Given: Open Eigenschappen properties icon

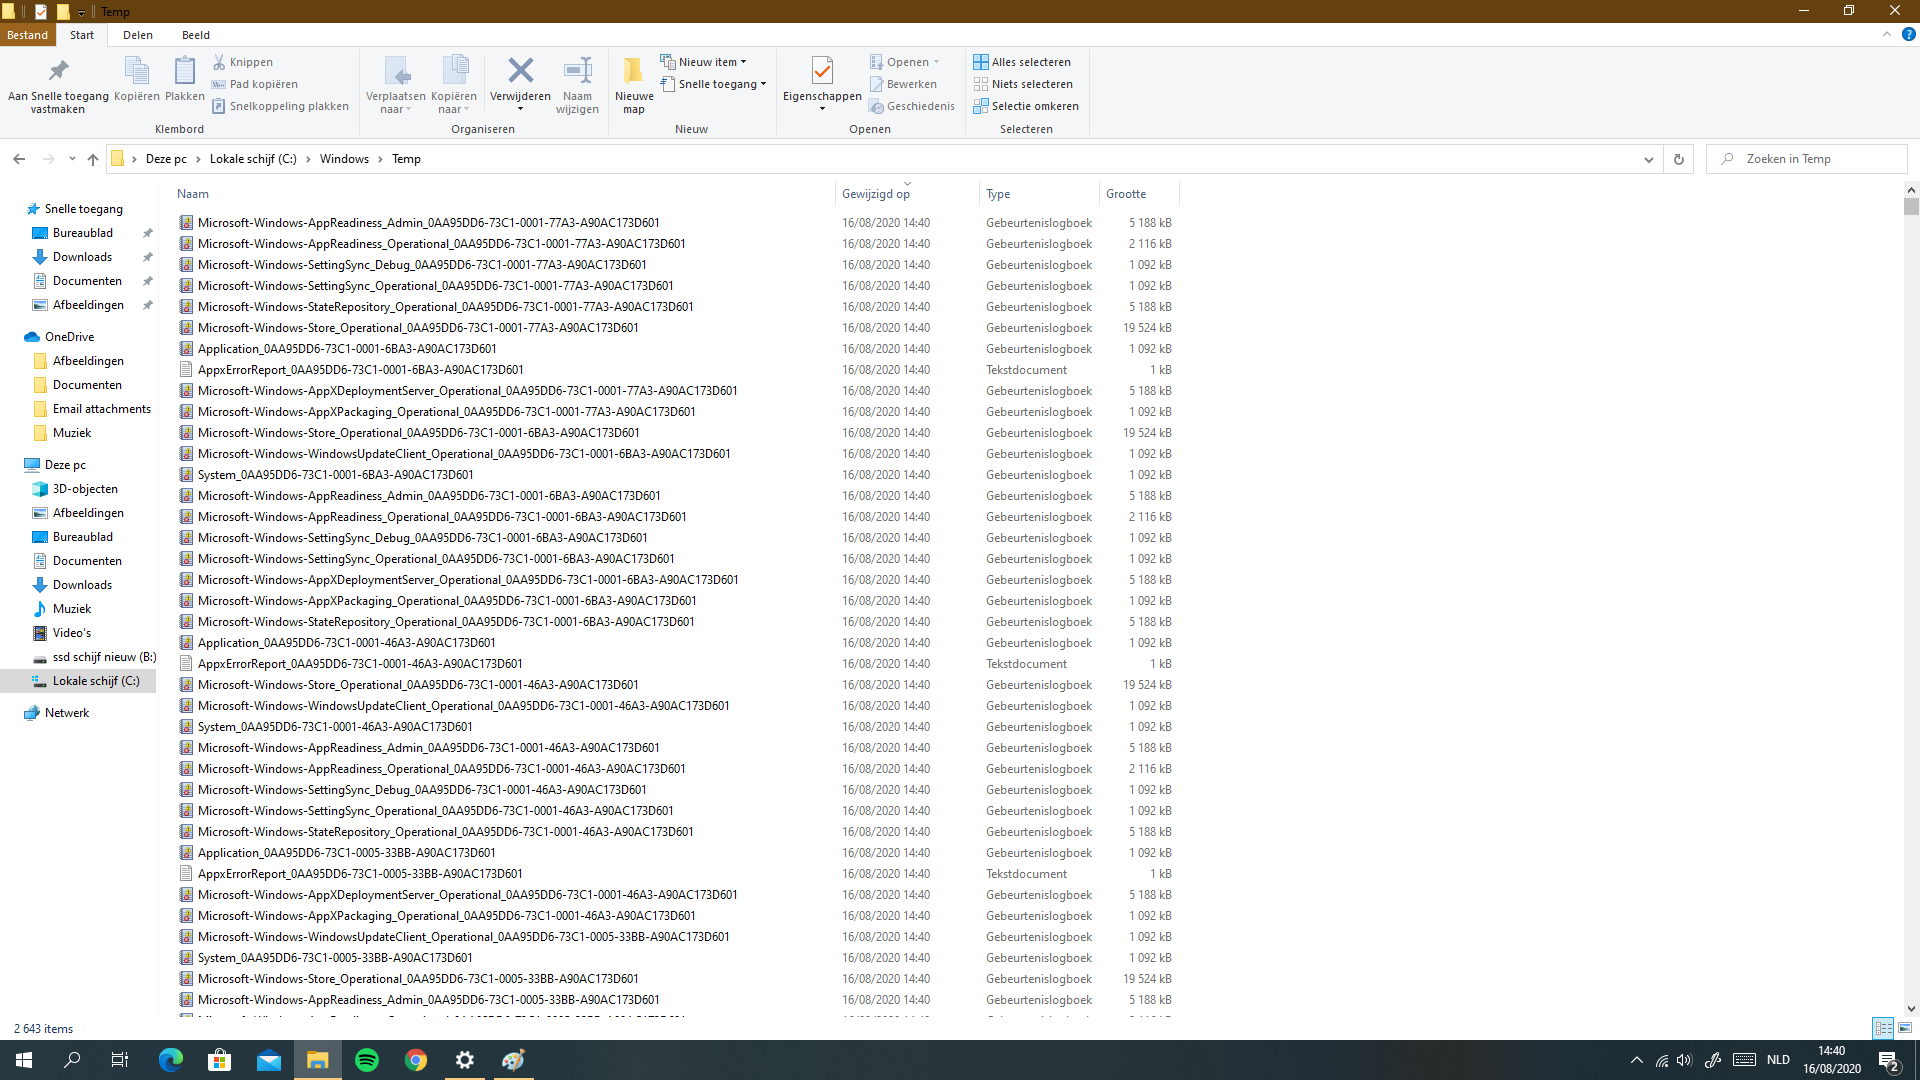Looking at the screenshot, I should click(x=821, y=72).
